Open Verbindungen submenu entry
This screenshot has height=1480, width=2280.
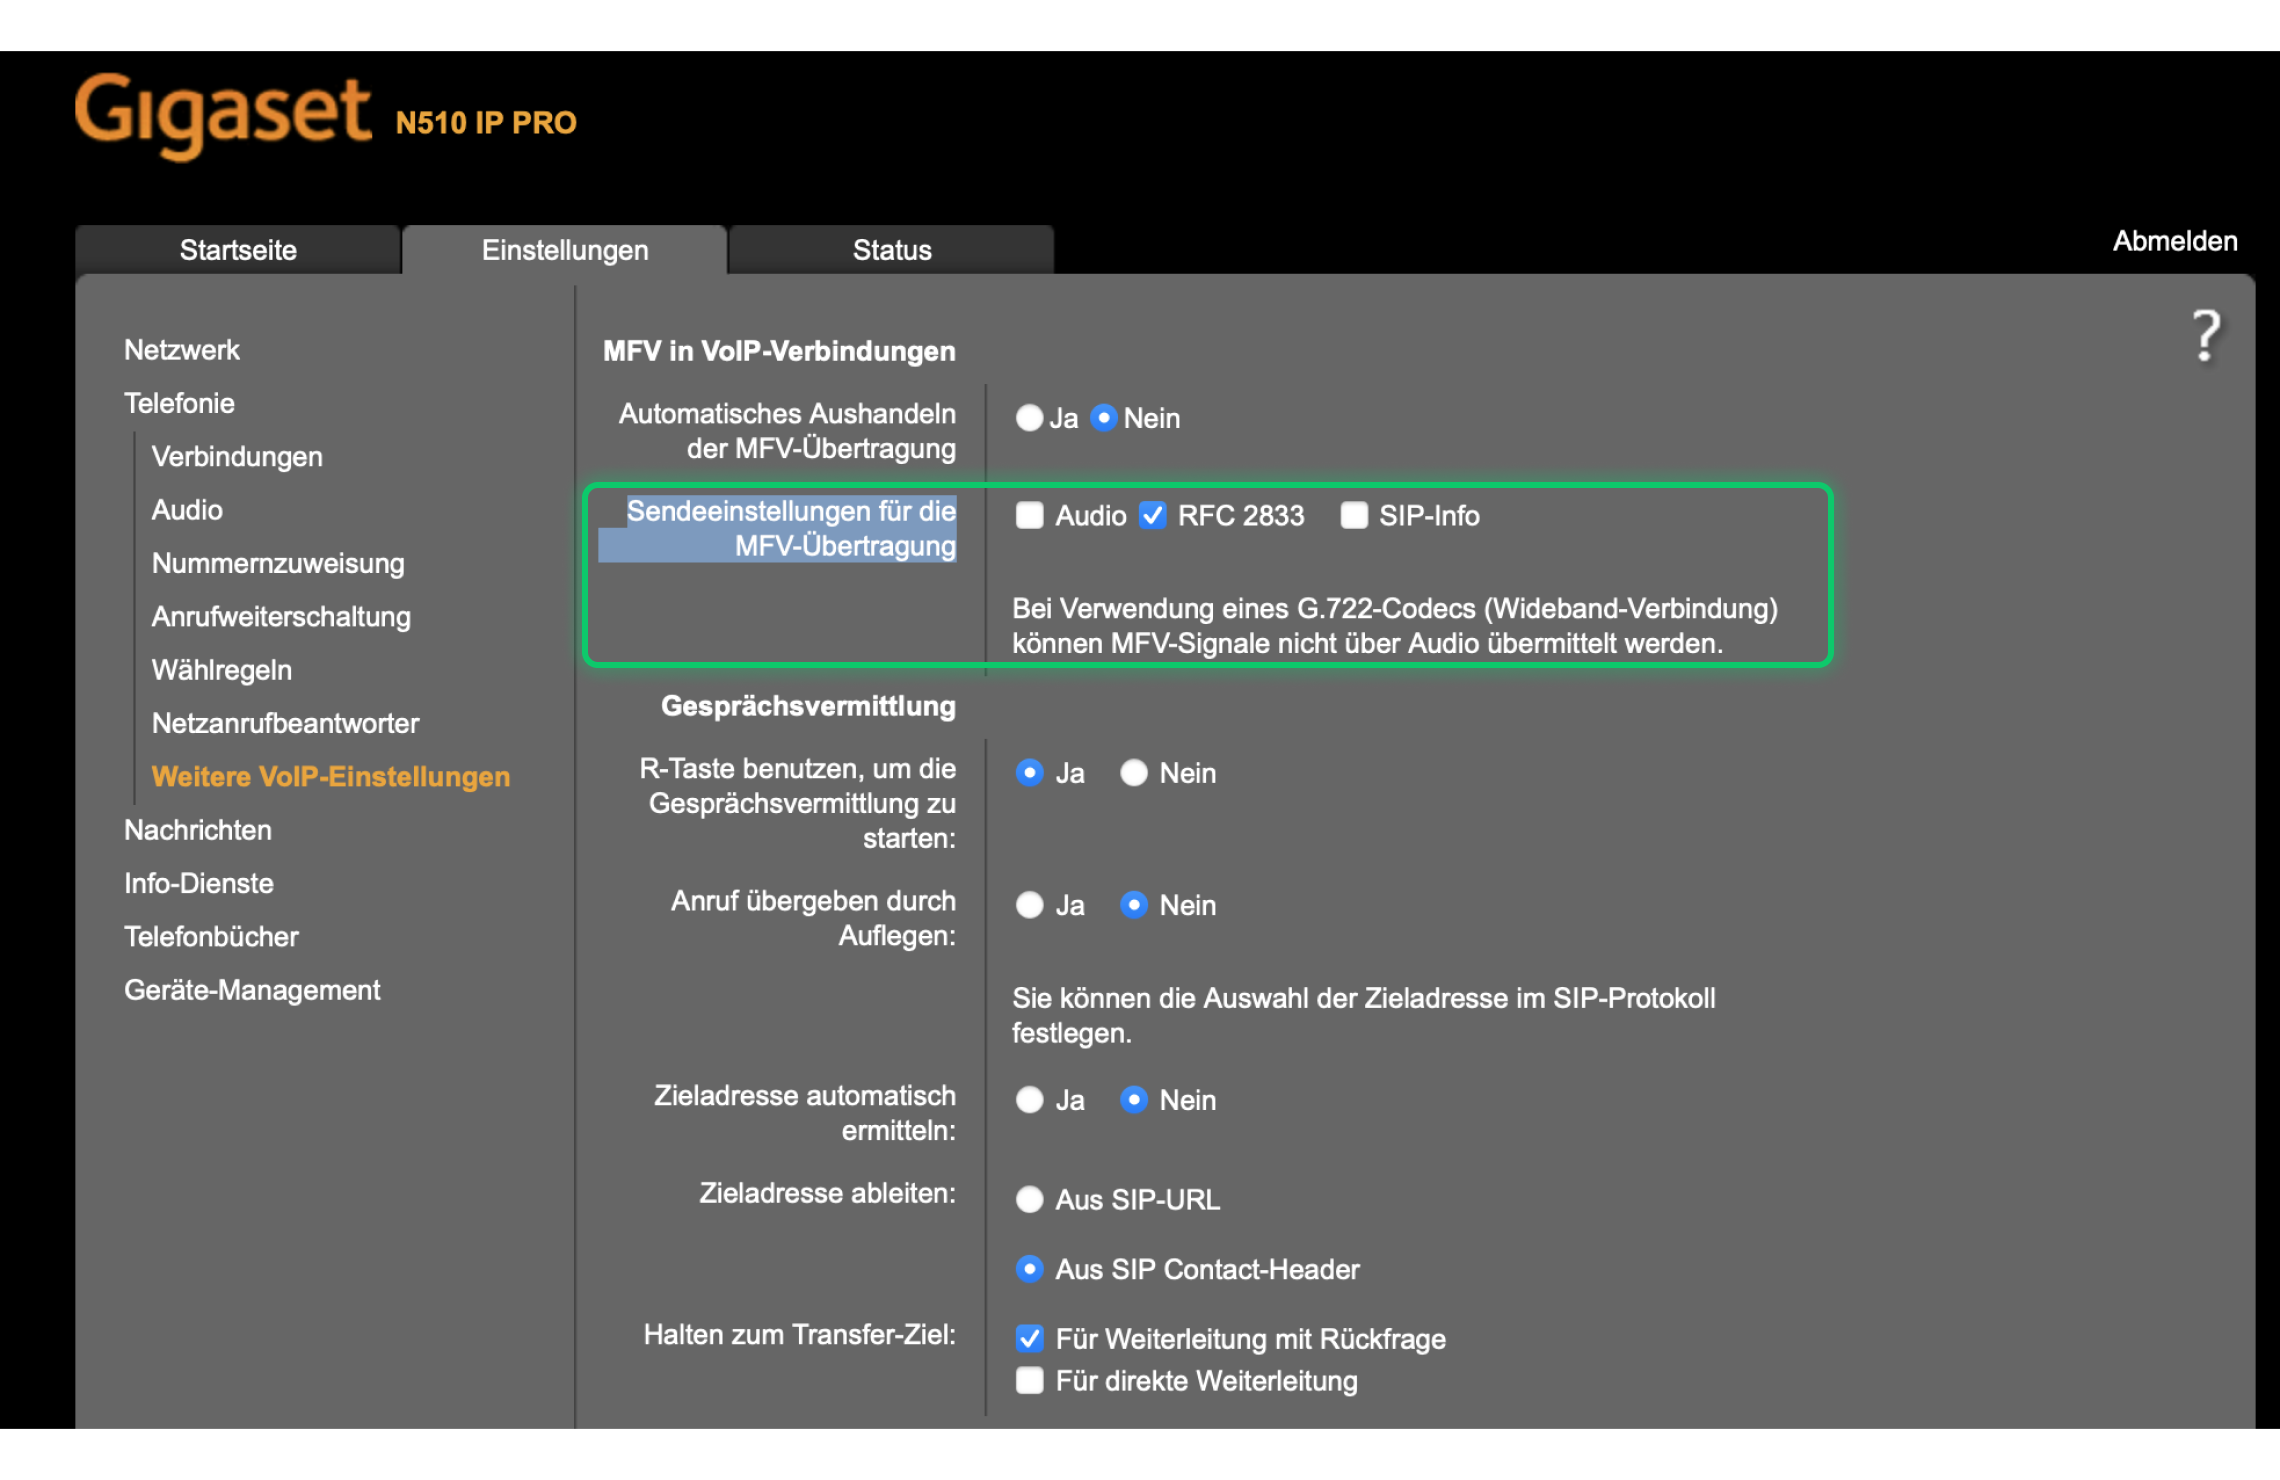coord(238,457)
